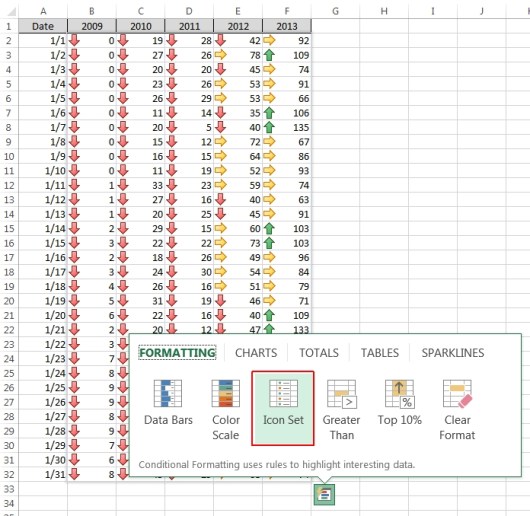Click the 1/15 date cell
The width and height of the screenshot is (530, 516).
pyautogui.click(x=43, y=243)
